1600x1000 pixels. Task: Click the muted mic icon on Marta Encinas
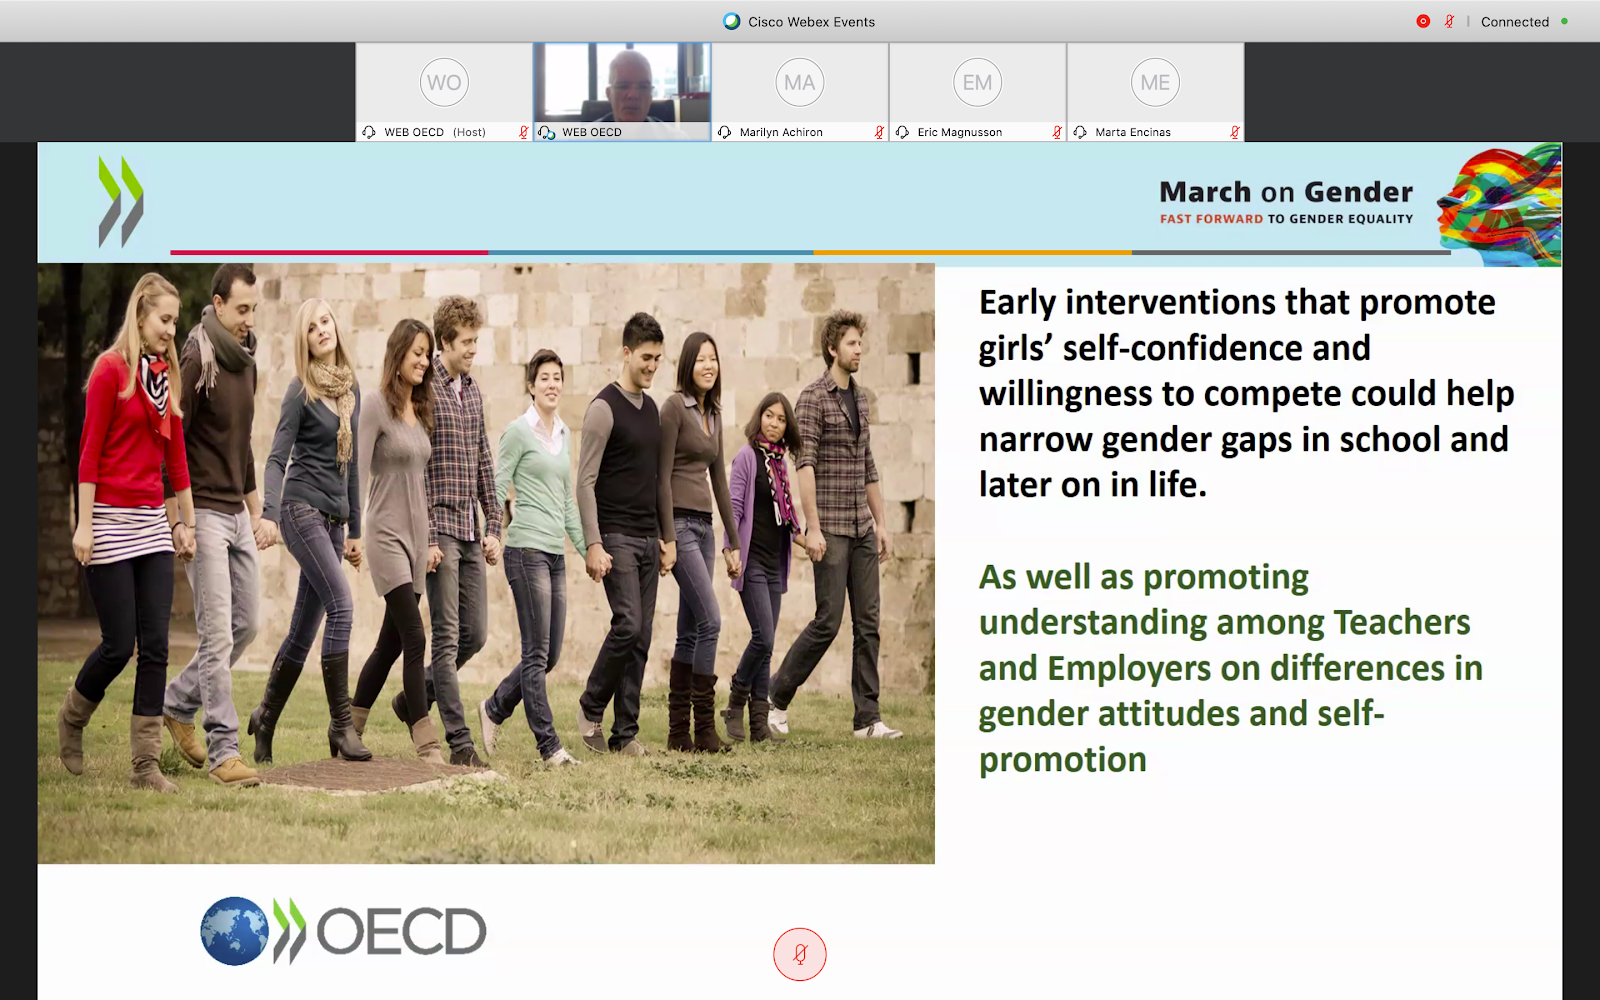tap(1235, 132)
